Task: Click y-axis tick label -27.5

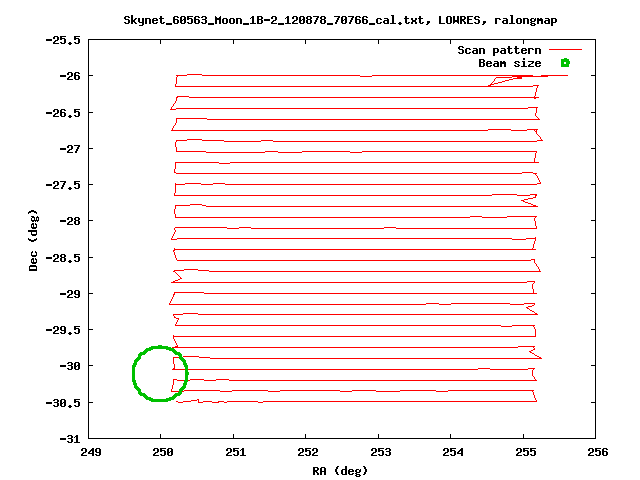Action: point(63,185)
